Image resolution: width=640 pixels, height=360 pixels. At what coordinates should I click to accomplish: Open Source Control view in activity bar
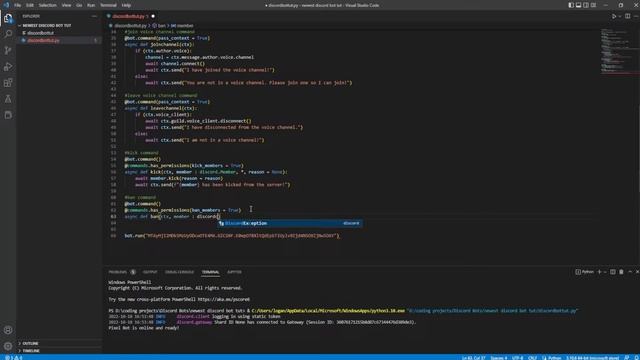click(8, 50)
